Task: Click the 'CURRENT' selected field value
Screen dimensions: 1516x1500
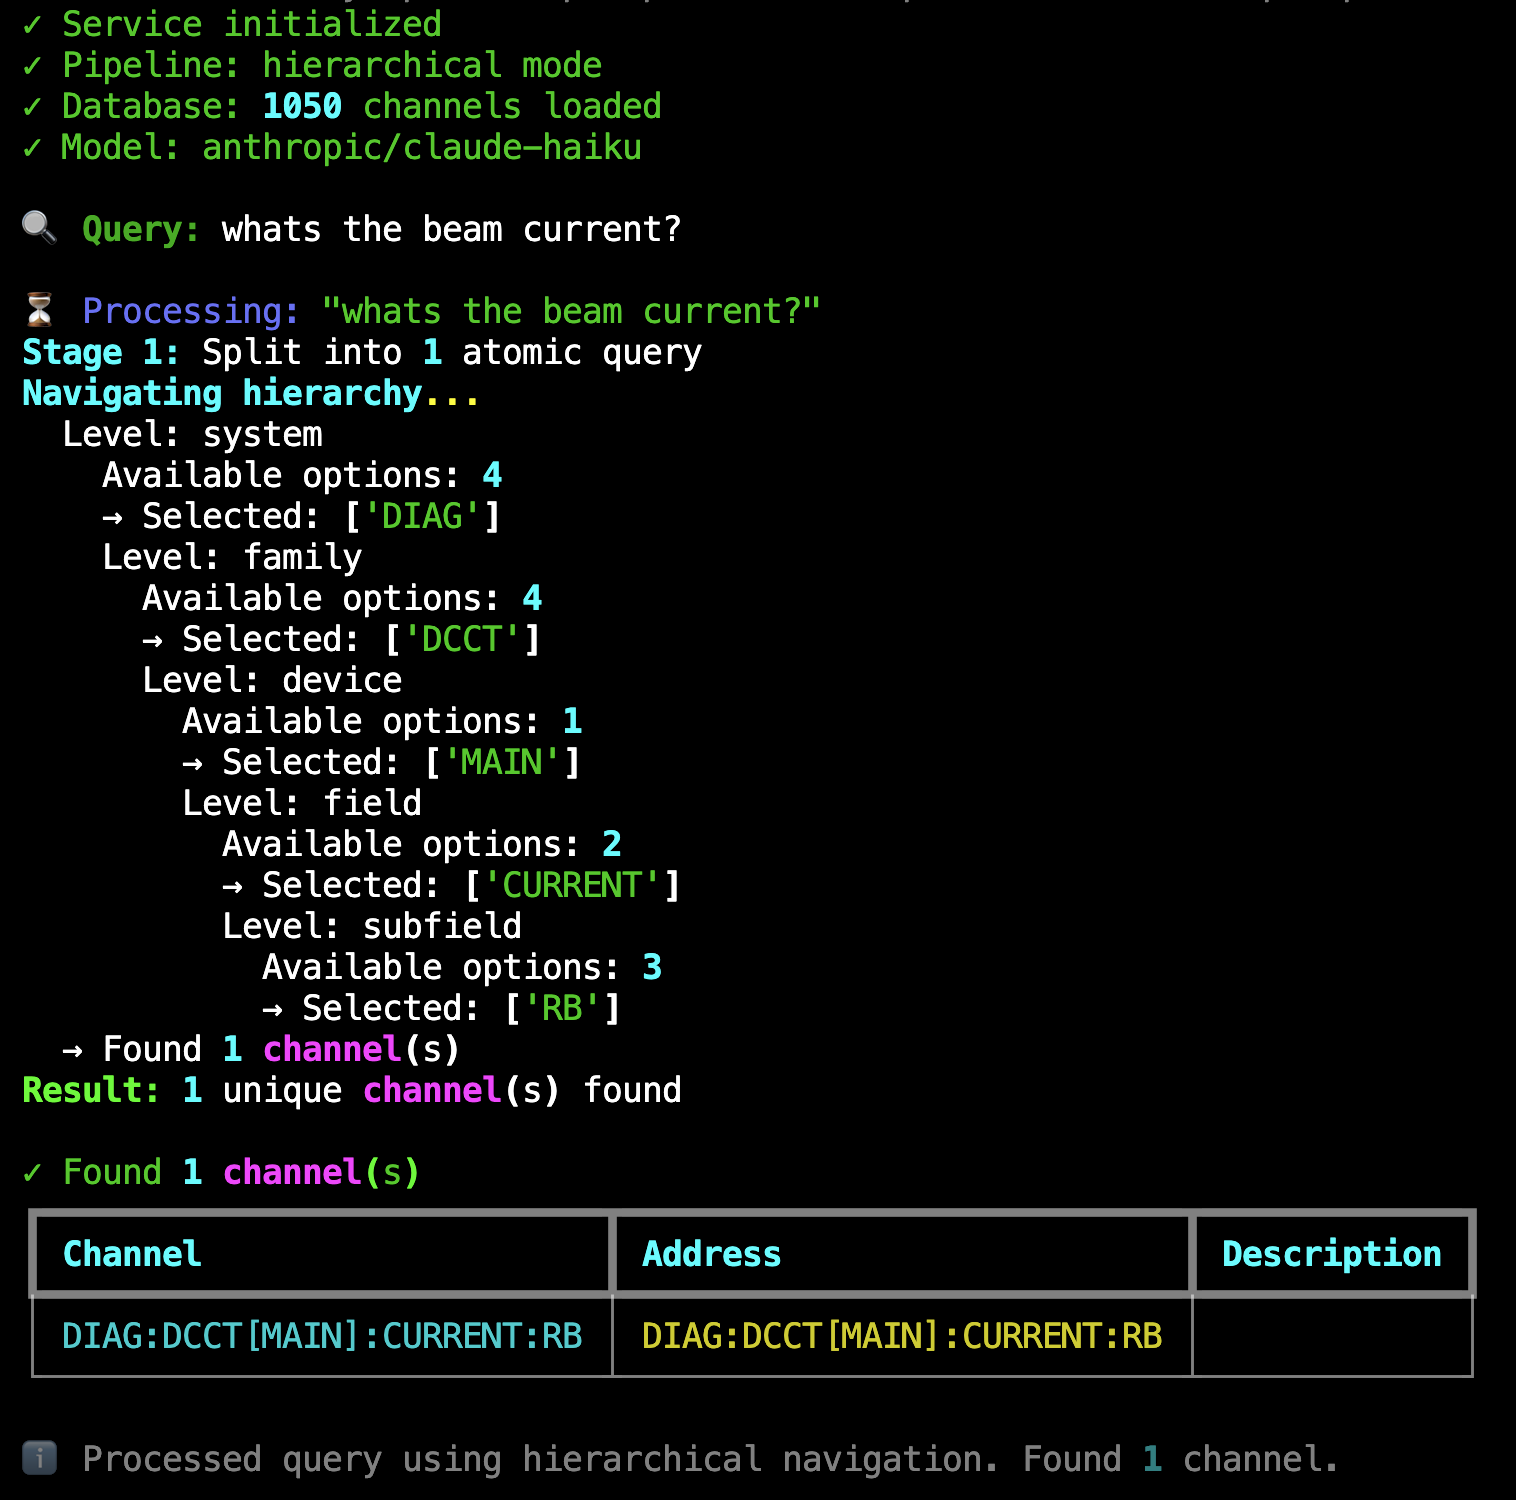Action: (x=572, y=885)
